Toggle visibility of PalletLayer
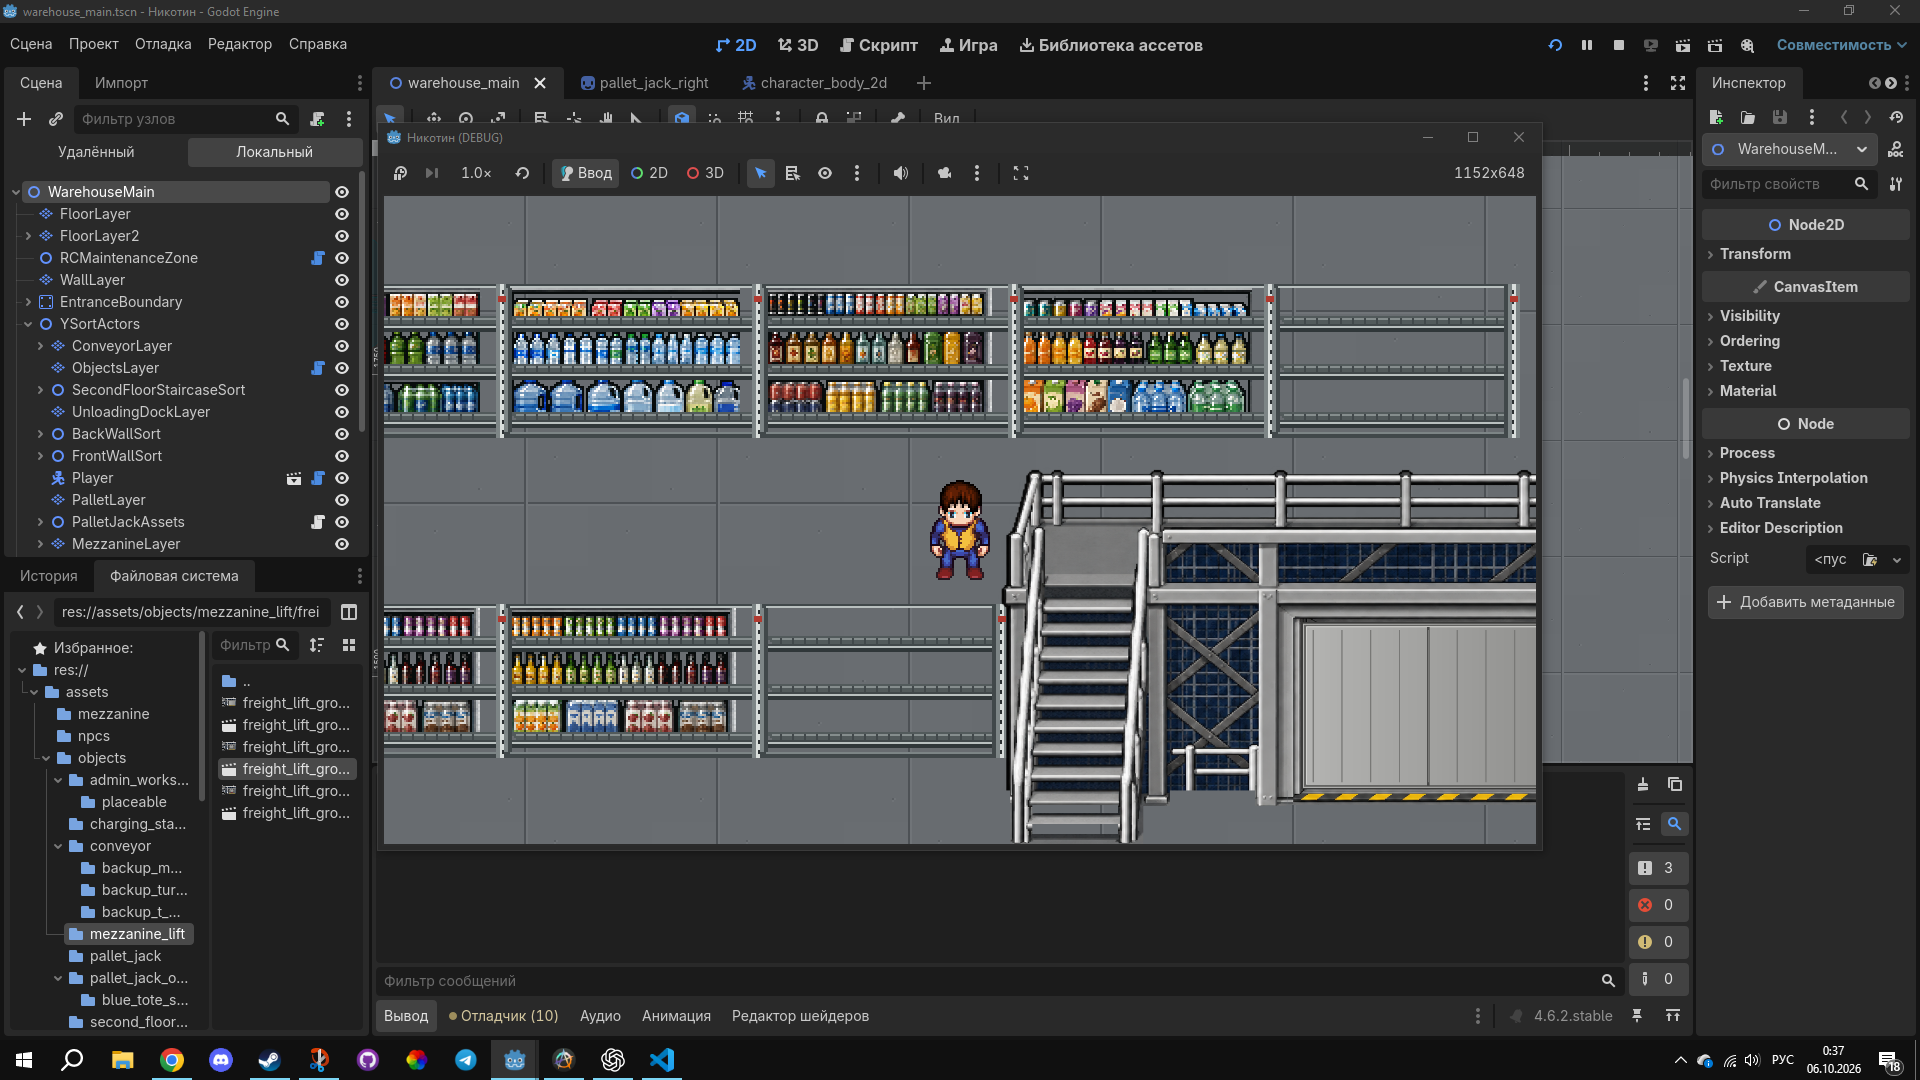 point(342,500)
